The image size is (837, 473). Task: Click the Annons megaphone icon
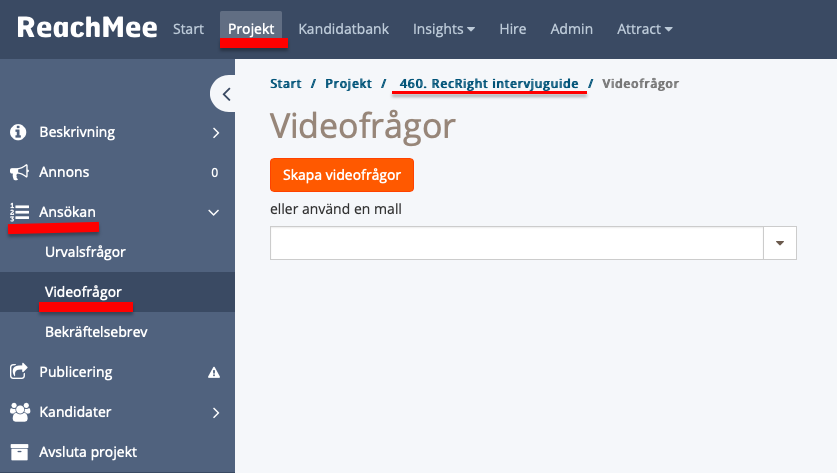click(19, 172)
